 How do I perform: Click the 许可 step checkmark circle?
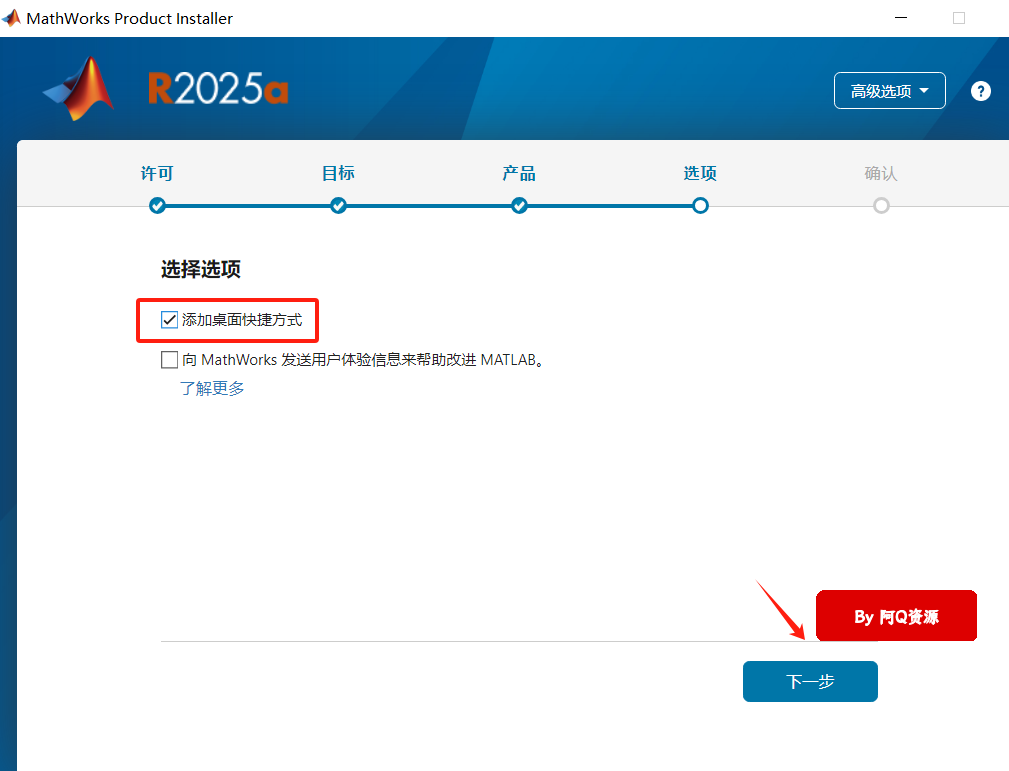pyautogui.click(x=157, y=206)
